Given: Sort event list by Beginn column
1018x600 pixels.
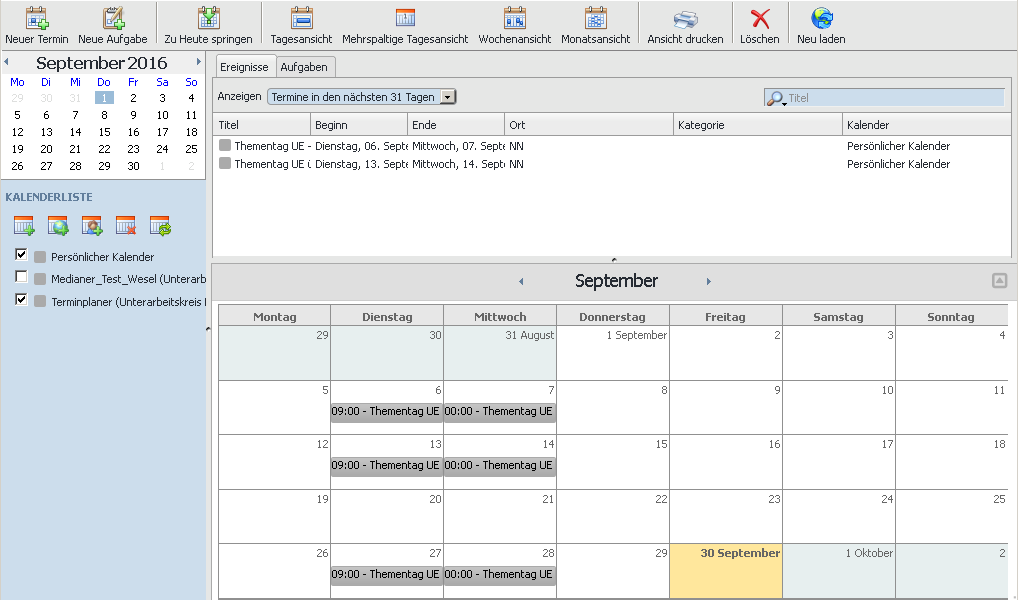Looking at the screenshot, I should [x=358, y=125].
